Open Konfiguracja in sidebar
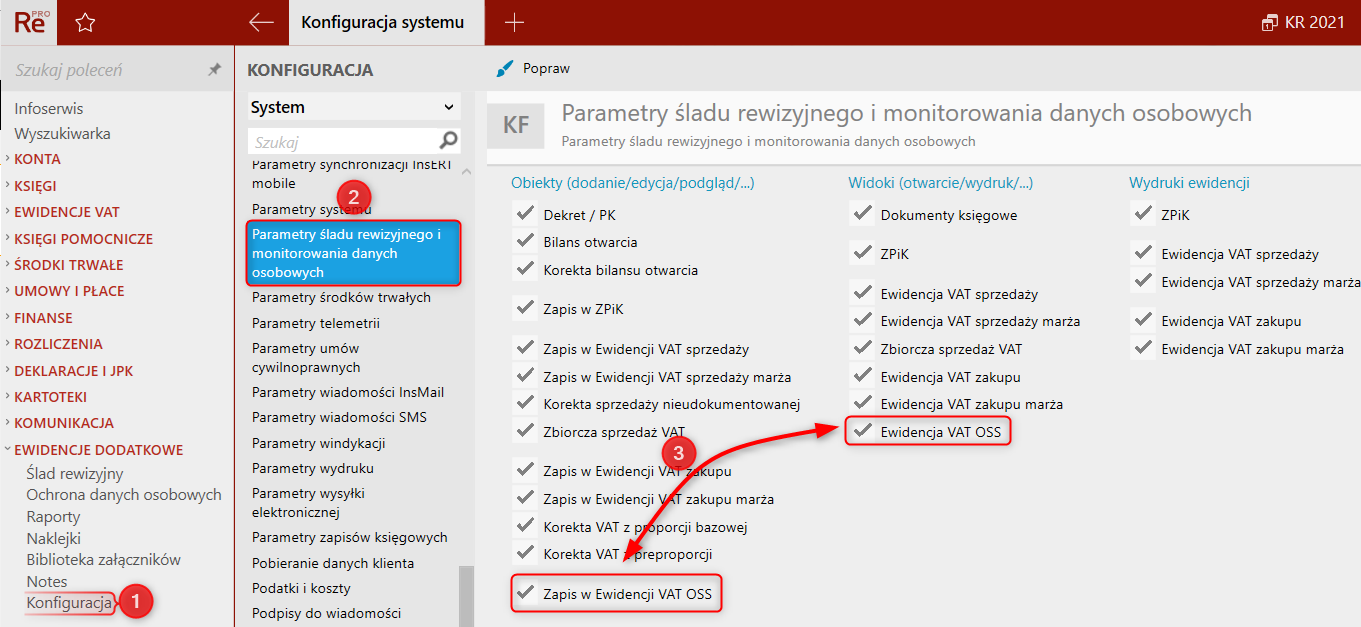This screenshot has height=627, width=1361. tap(69, 603)
